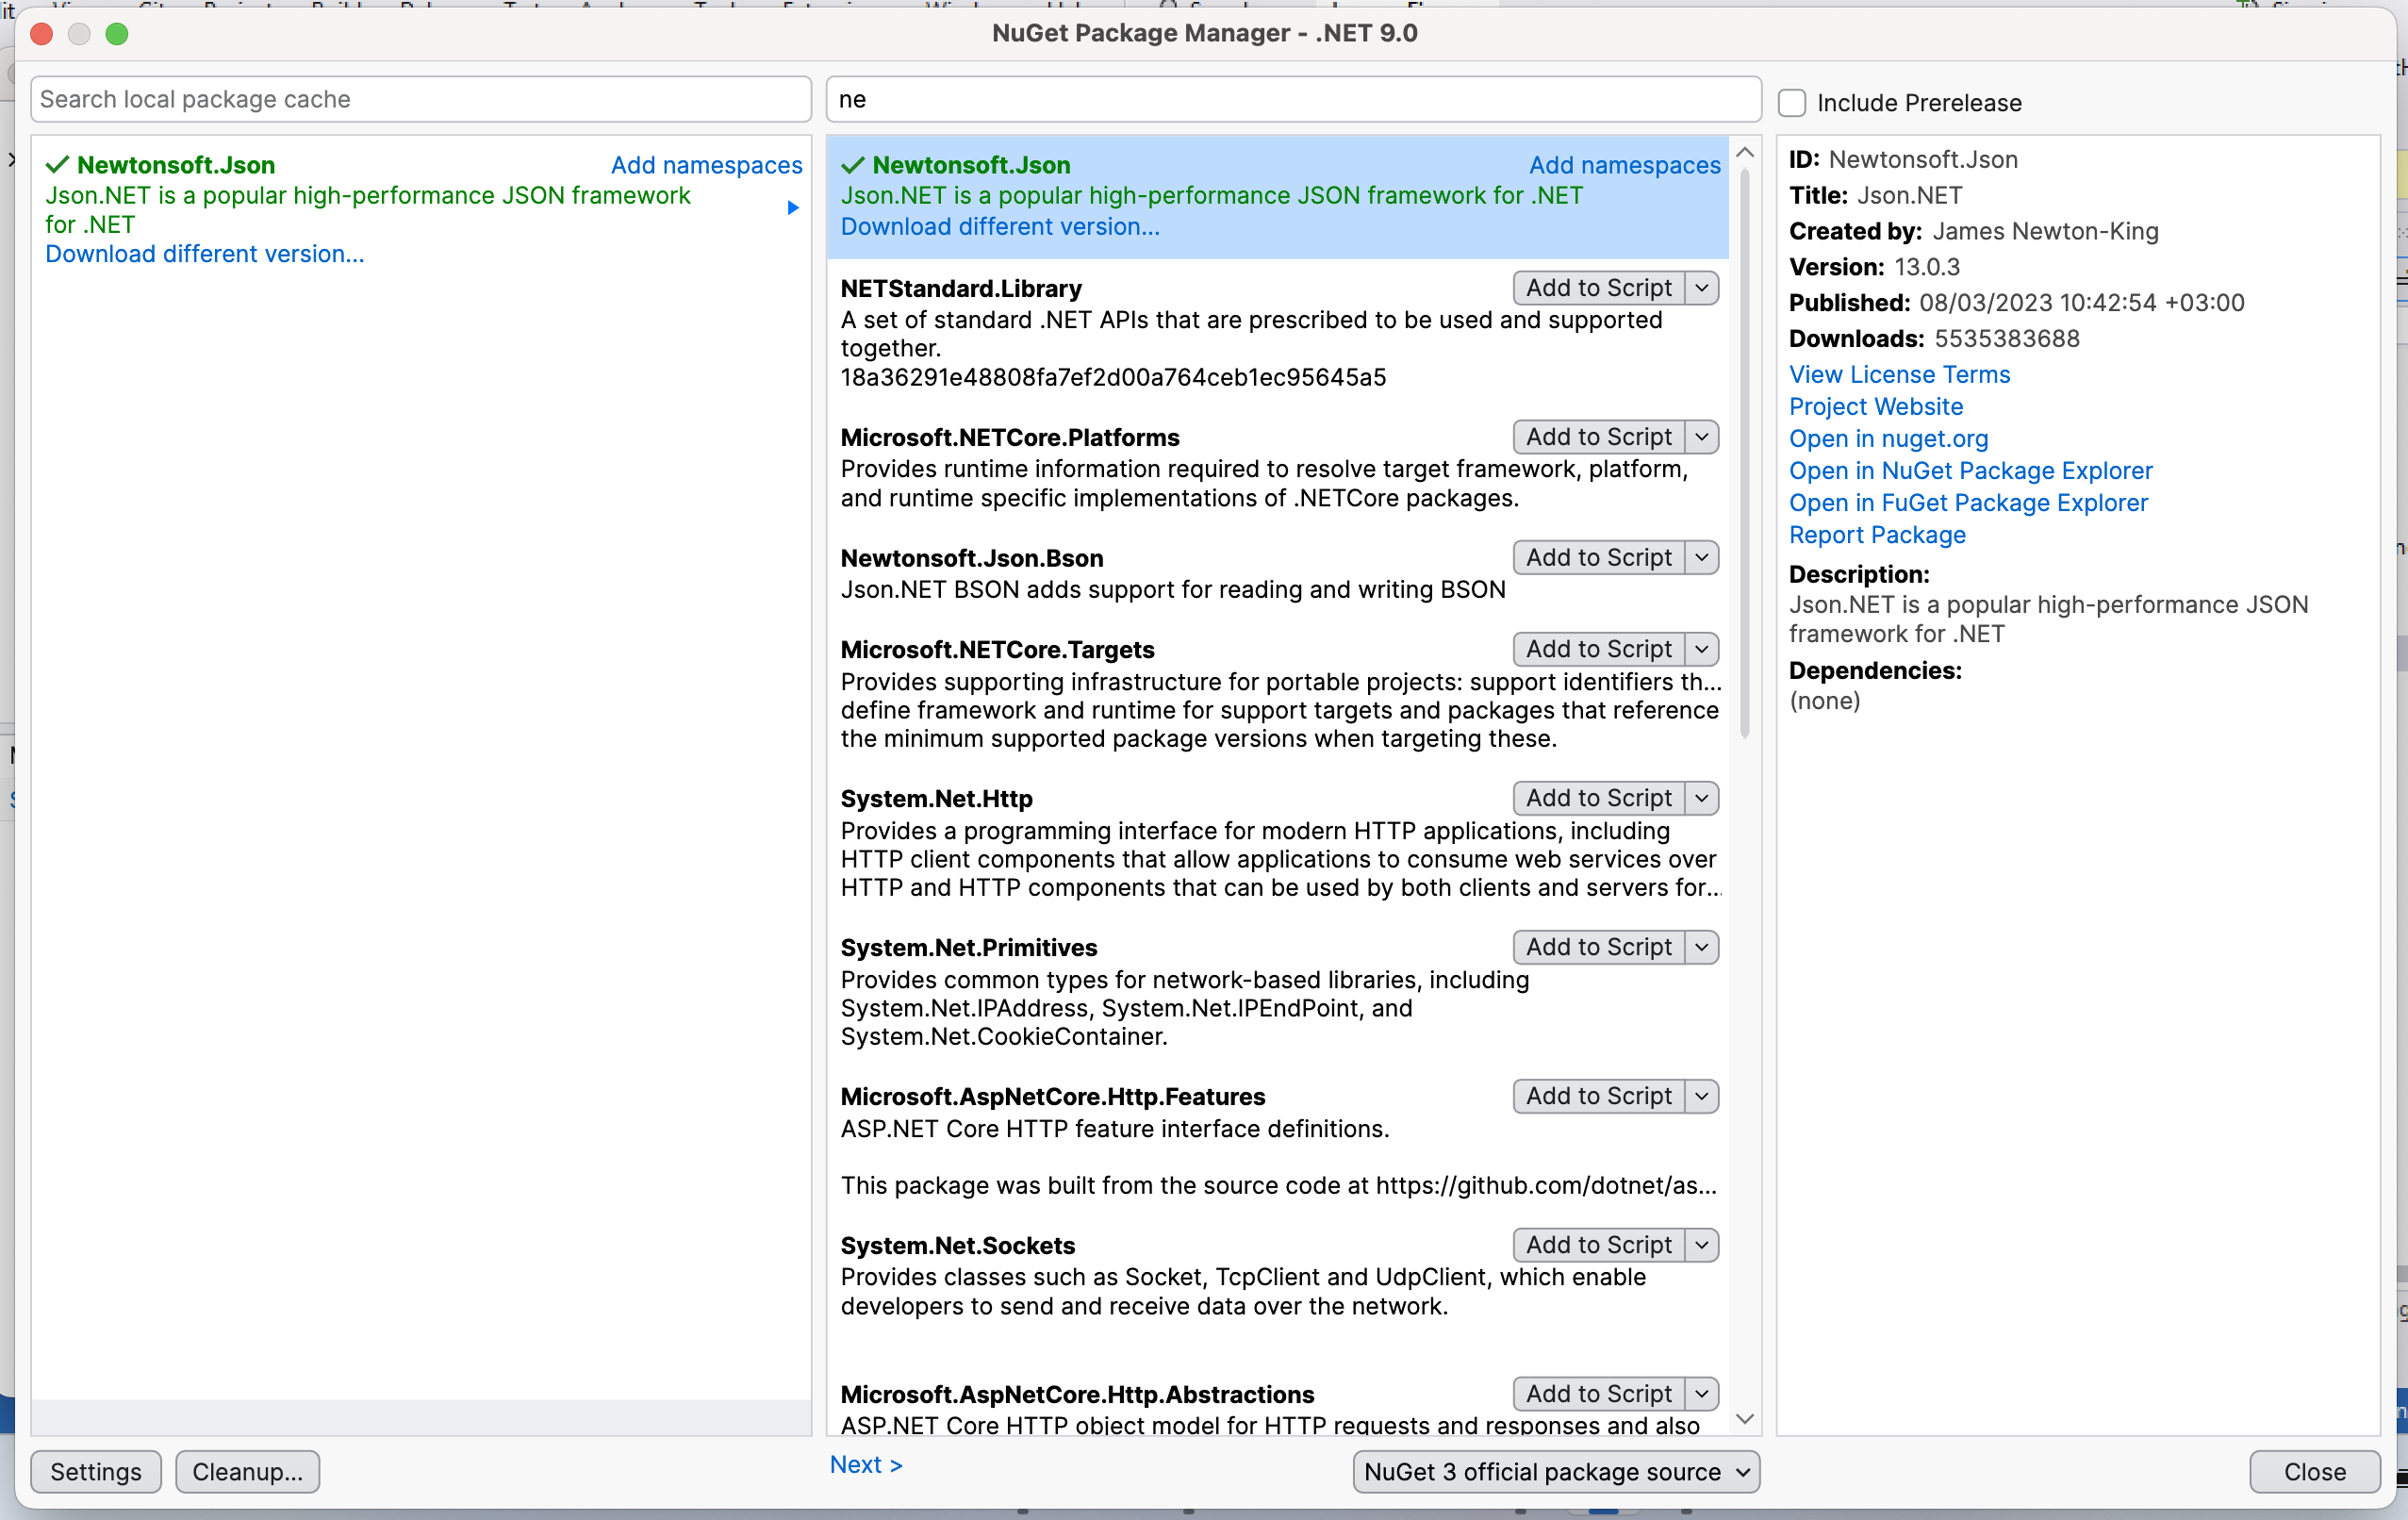
Task: Expand the NuGet 3 official package source dropdown
Action: (1743, 1471)
